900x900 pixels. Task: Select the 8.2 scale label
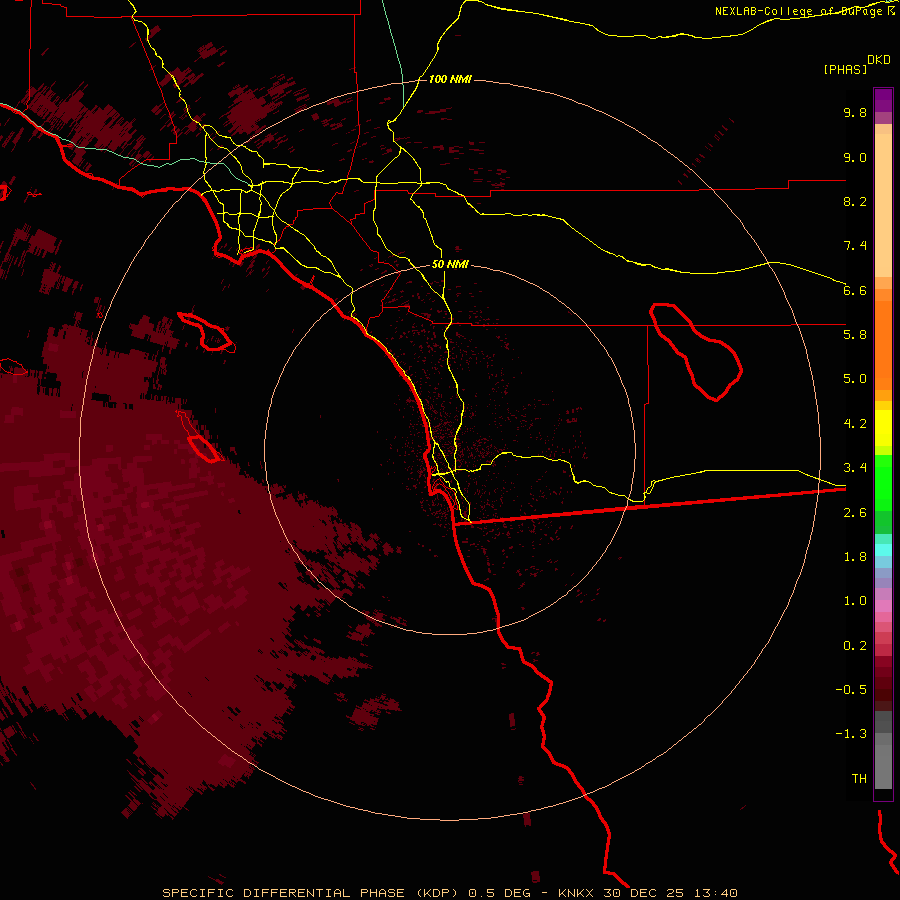tap(855, 201)
